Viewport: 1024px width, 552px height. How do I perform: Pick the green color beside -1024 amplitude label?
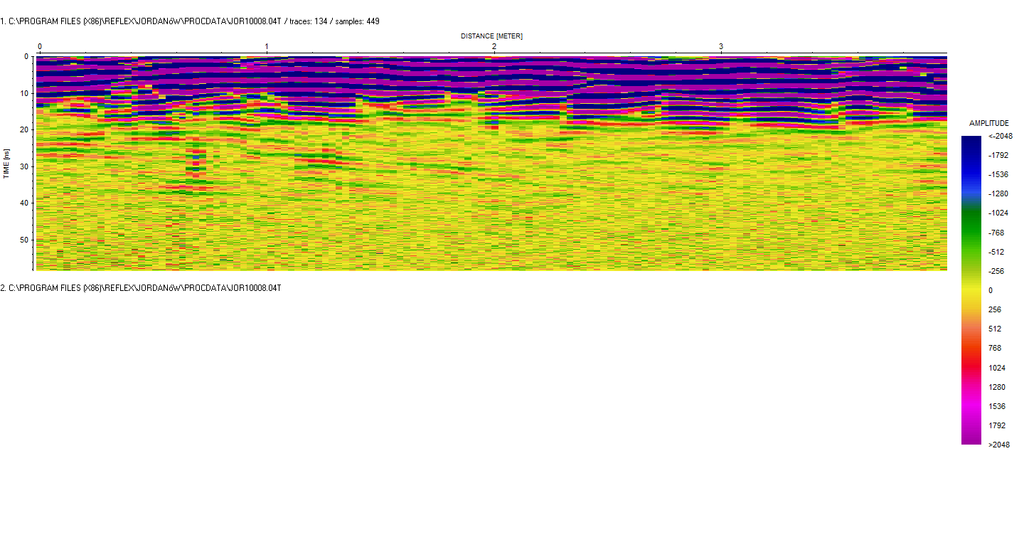click(x=971, y=213)
